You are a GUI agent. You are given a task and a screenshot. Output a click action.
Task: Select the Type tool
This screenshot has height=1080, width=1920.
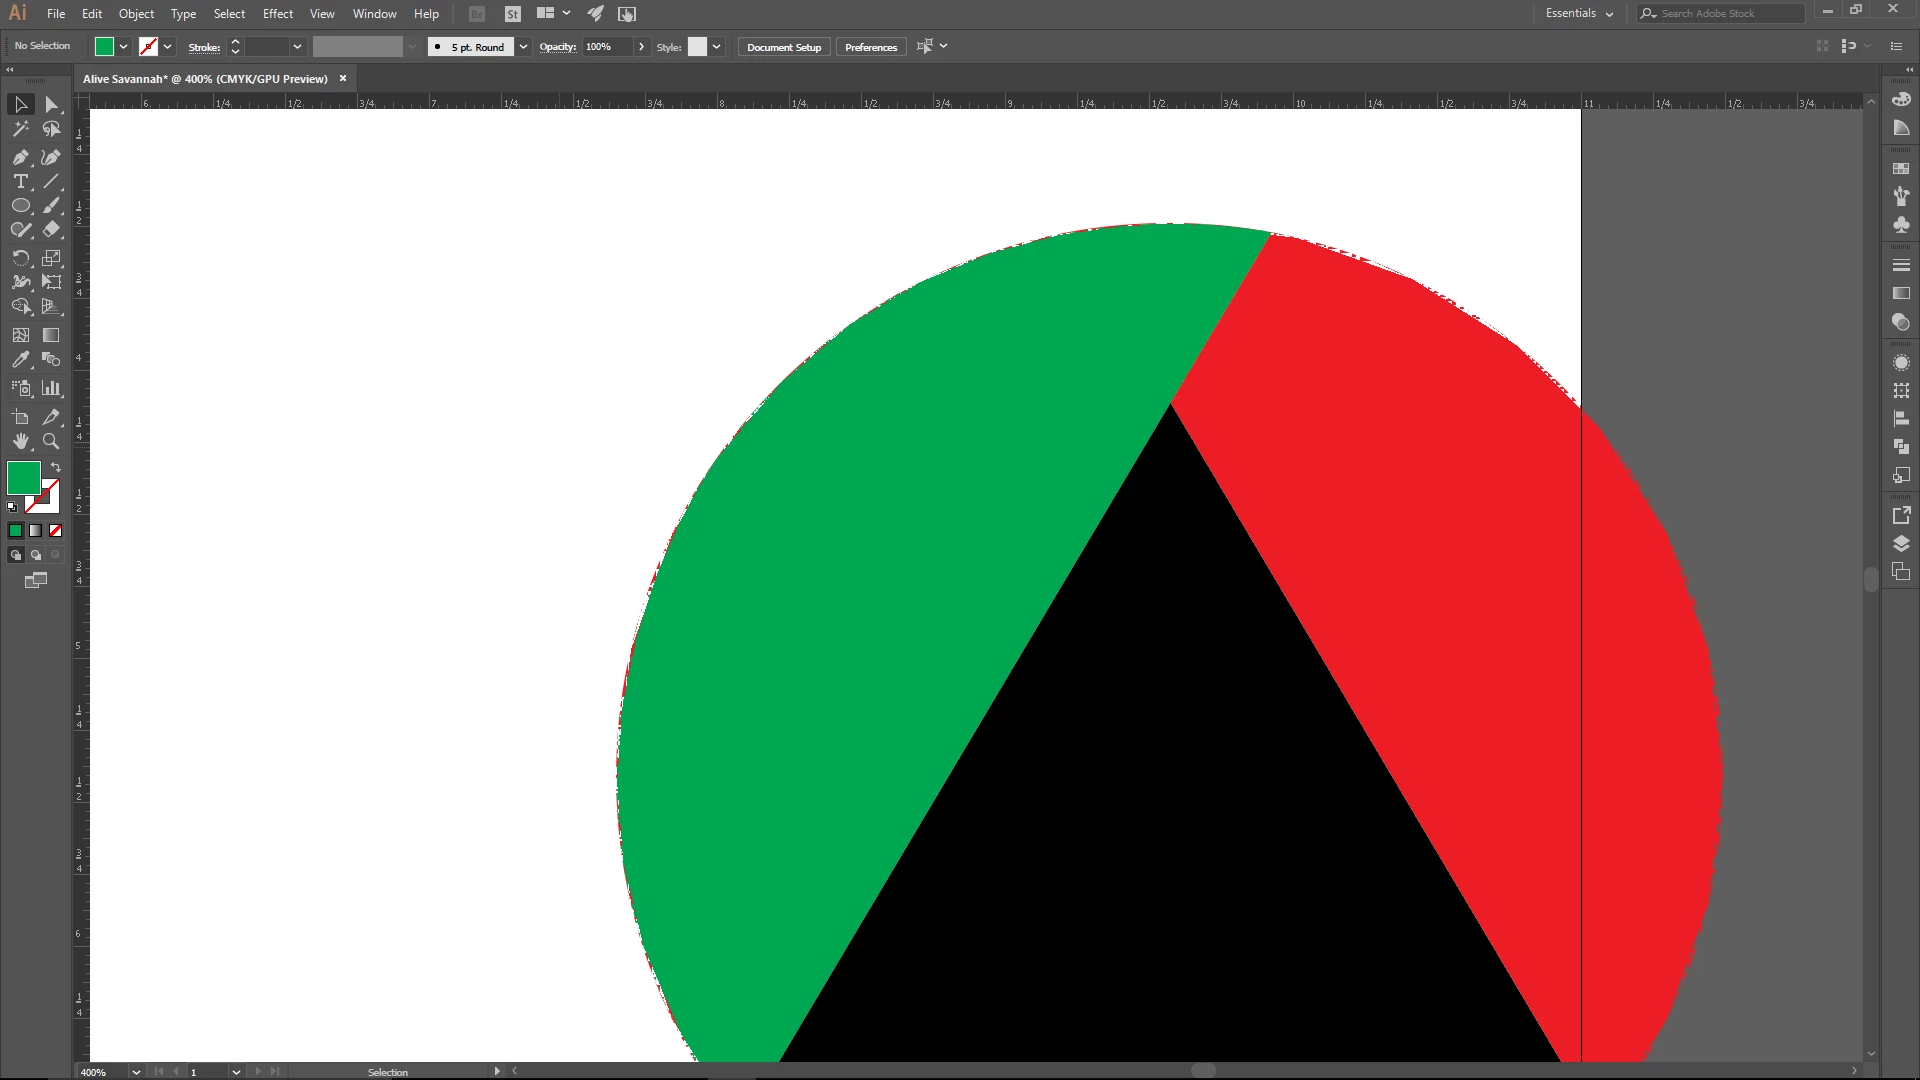point(20,182)
